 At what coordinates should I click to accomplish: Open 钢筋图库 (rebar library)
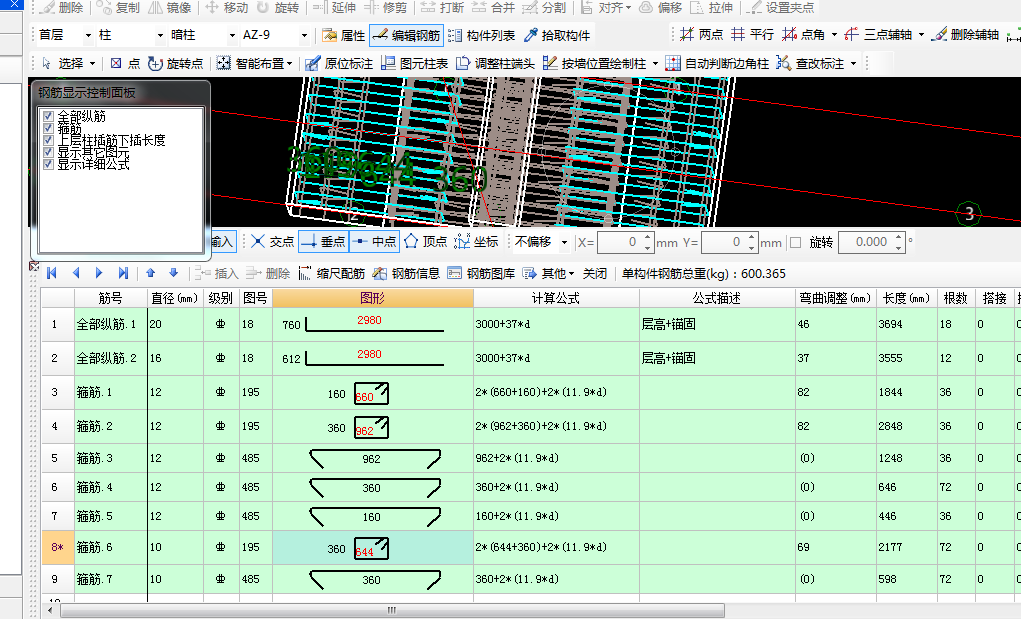[x=482, y=273]
